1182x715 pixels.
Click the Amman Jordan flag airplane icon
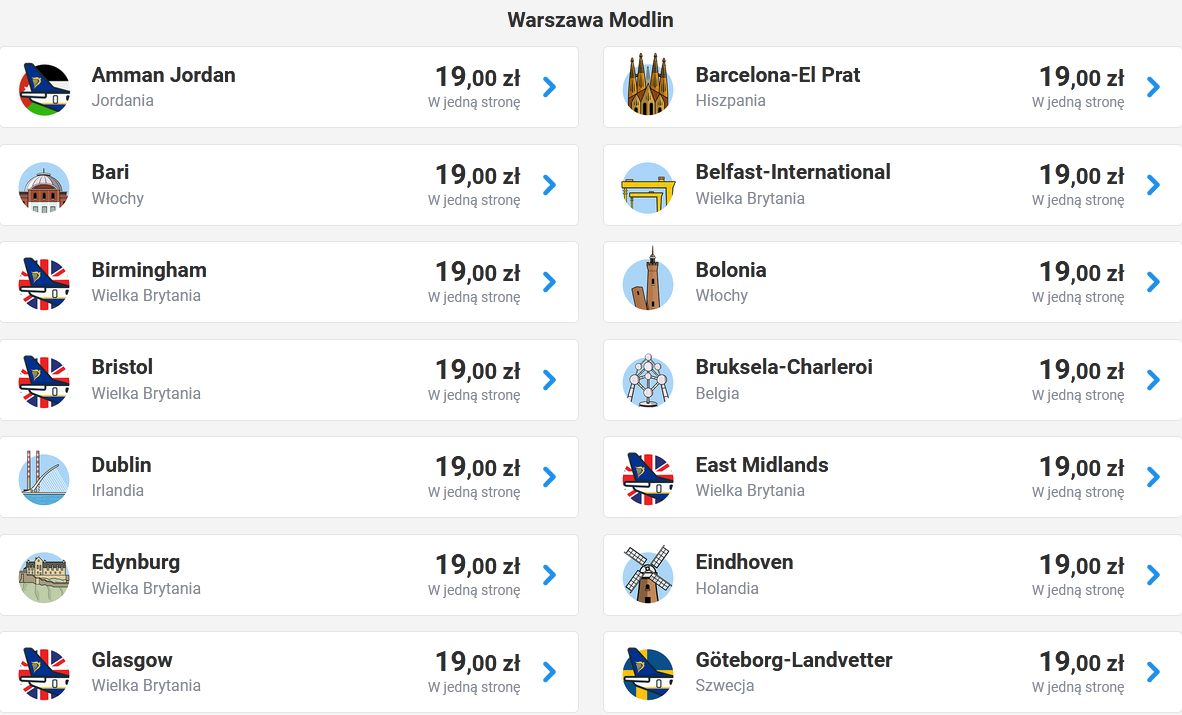pyautogui.click(x=44, y=89)
